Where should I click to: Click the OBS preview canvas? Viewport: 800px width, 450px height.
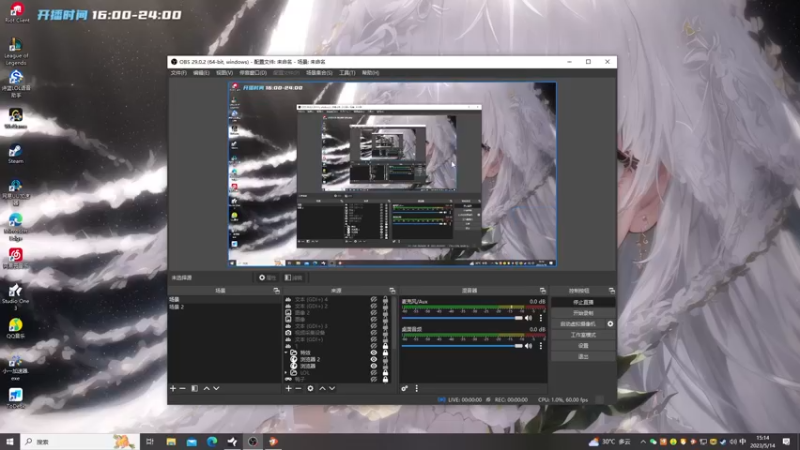392,174
